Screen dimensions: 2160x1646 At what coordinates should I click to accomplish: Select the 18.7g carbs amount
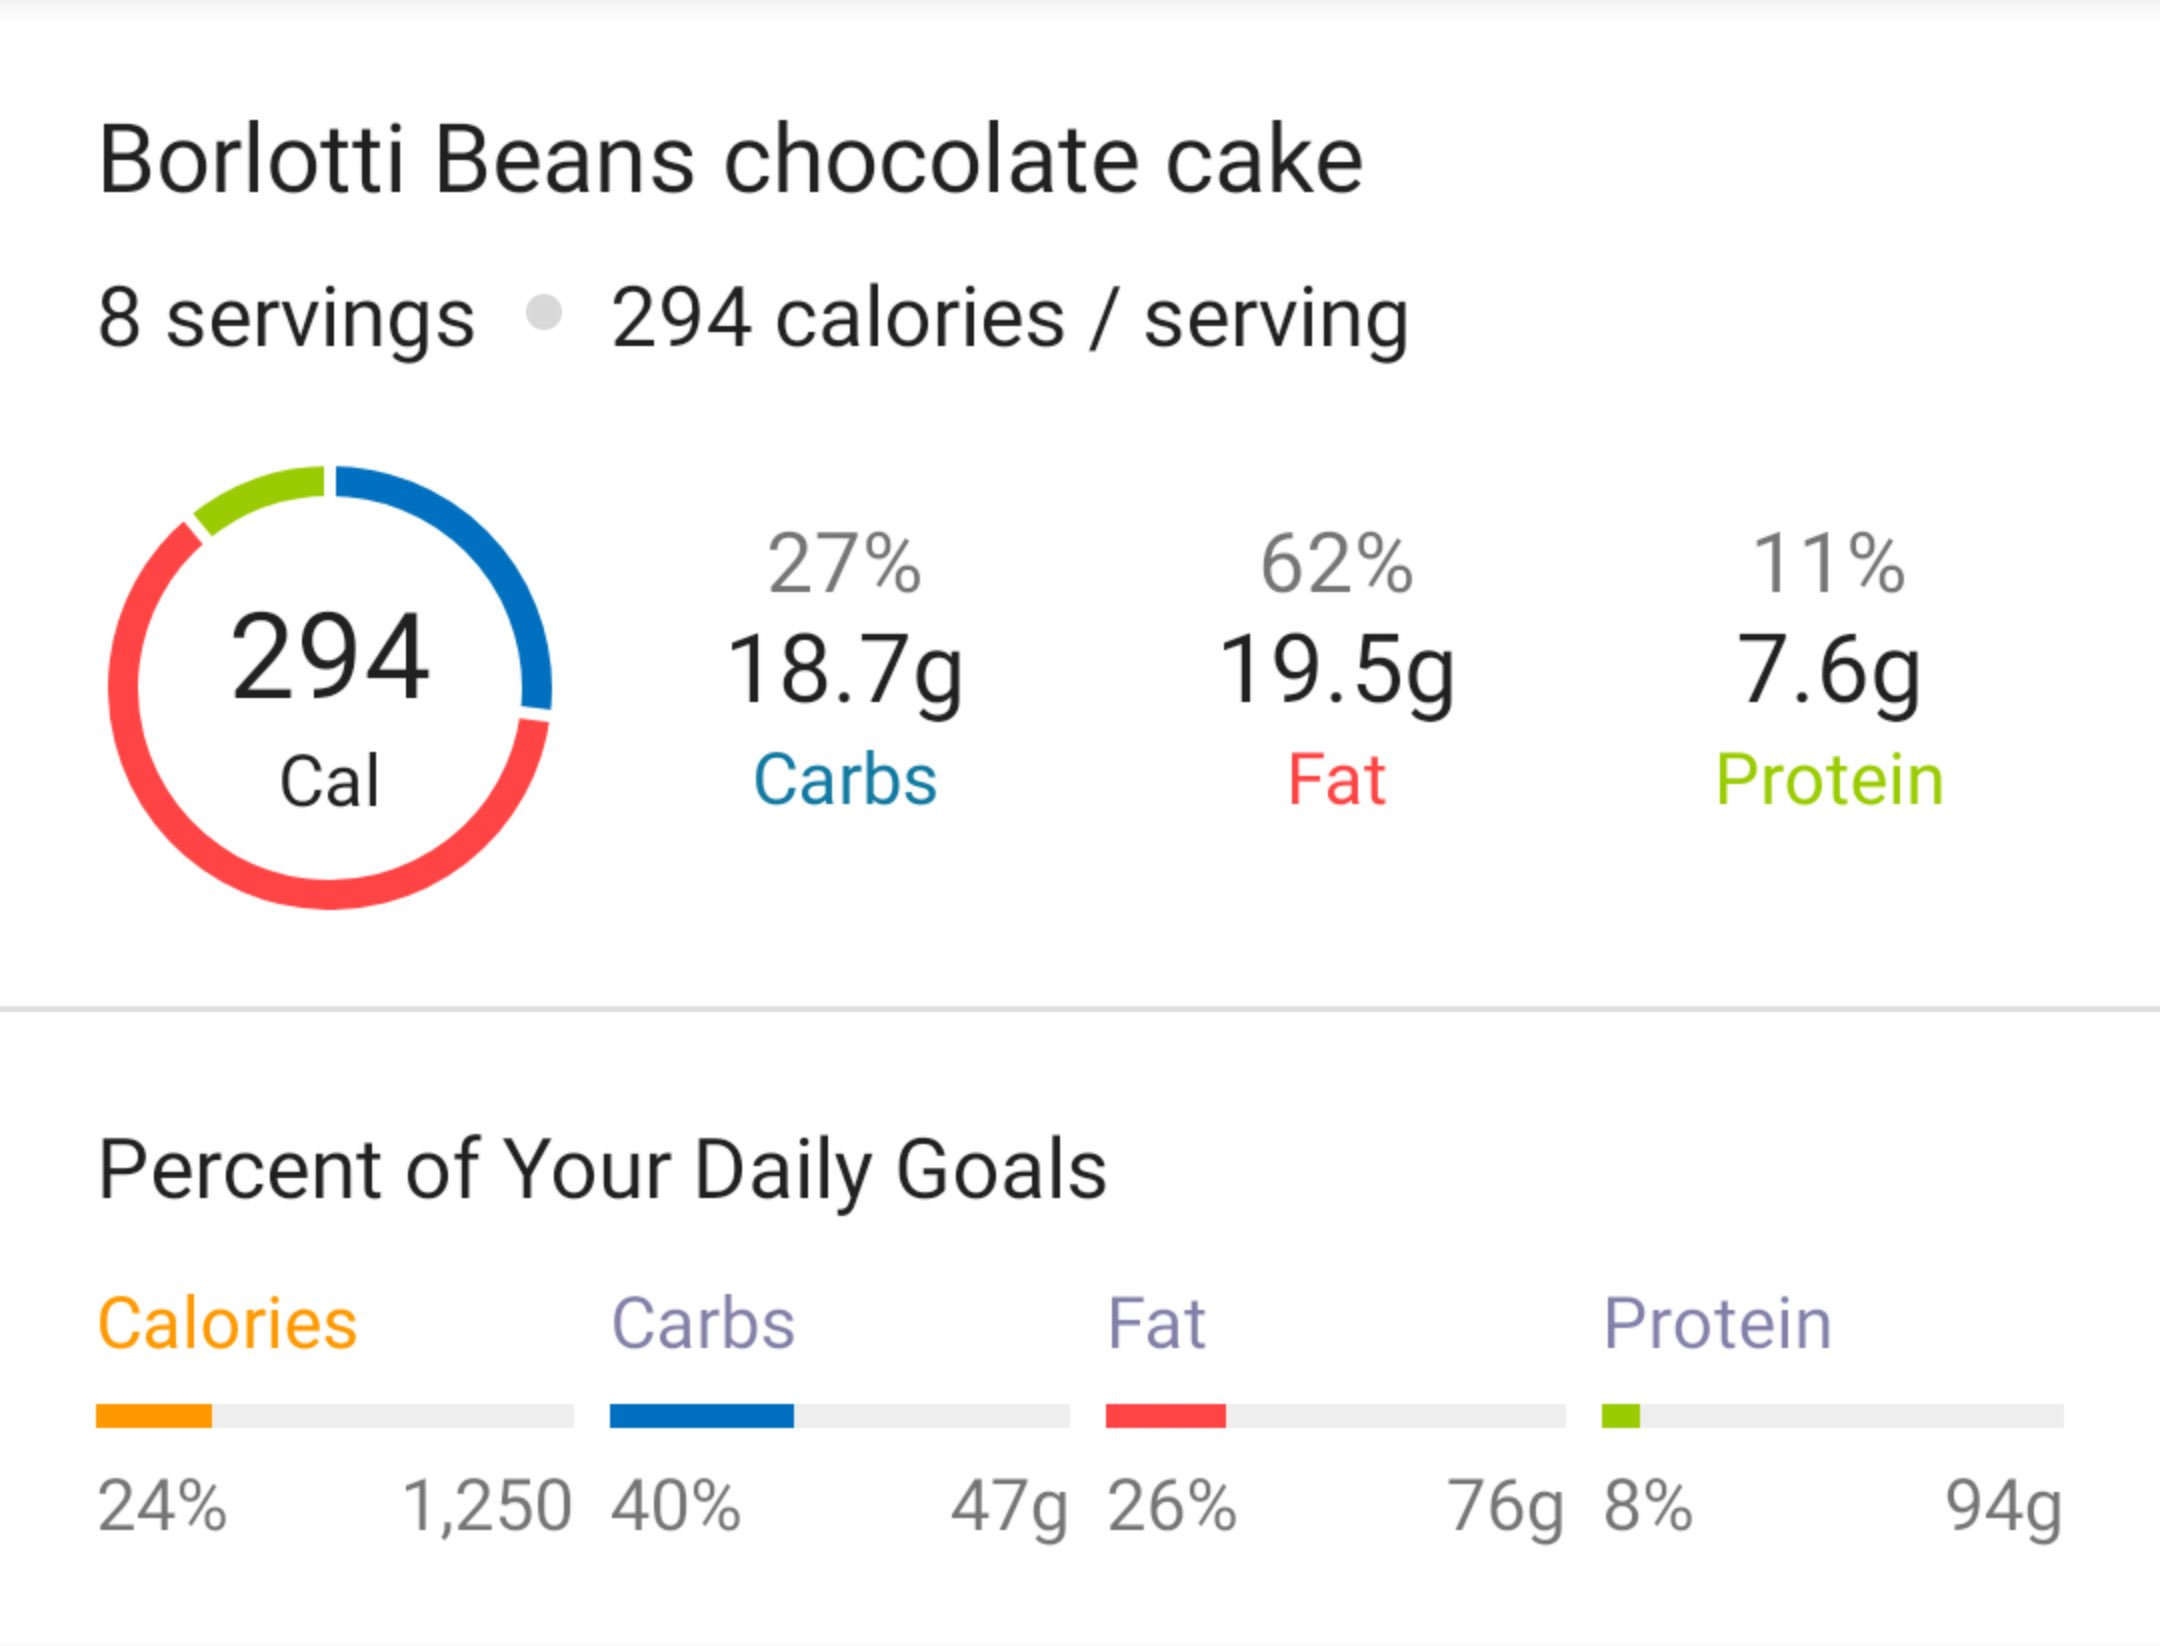pyautogui.click(x=845, y=670)
